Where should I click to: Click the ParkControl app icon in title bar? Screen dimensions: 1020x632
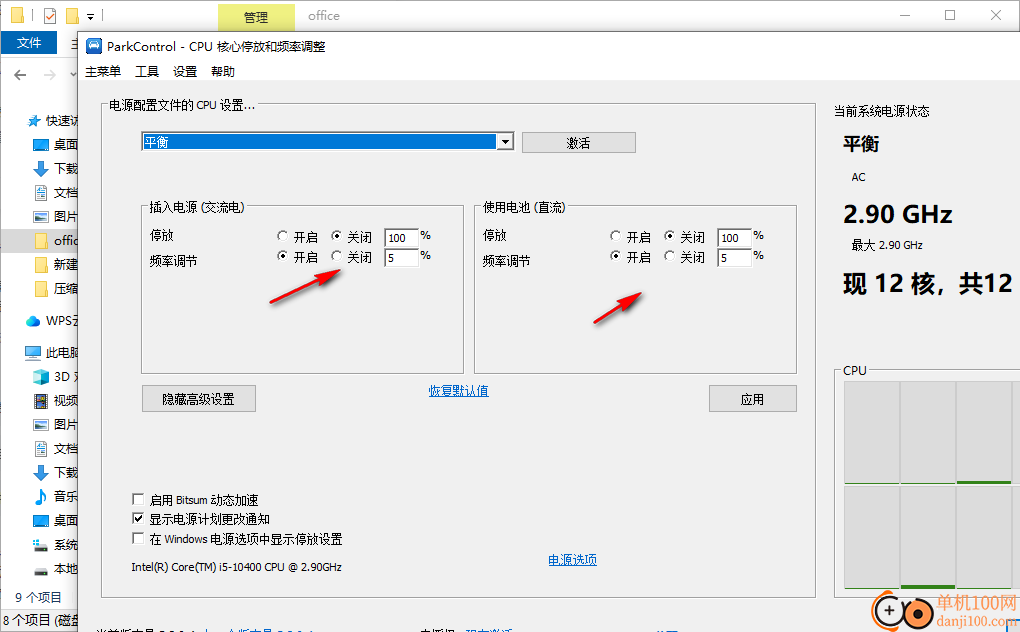[94, 46]
